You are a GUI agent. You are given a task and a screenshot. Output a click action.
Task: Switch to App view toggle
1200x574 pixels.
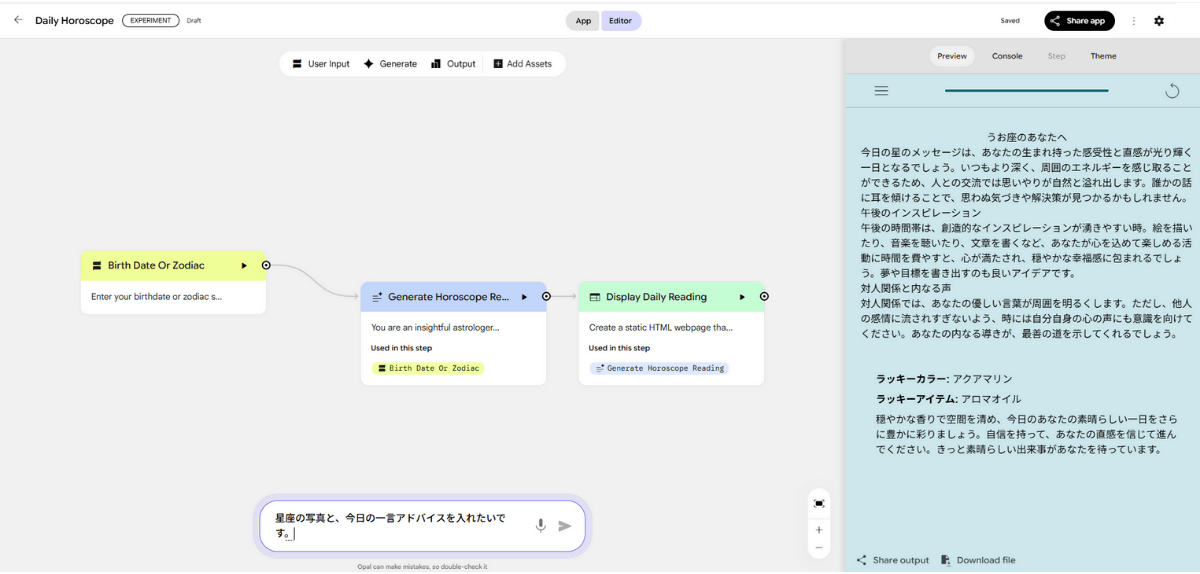tap(583, 21)
